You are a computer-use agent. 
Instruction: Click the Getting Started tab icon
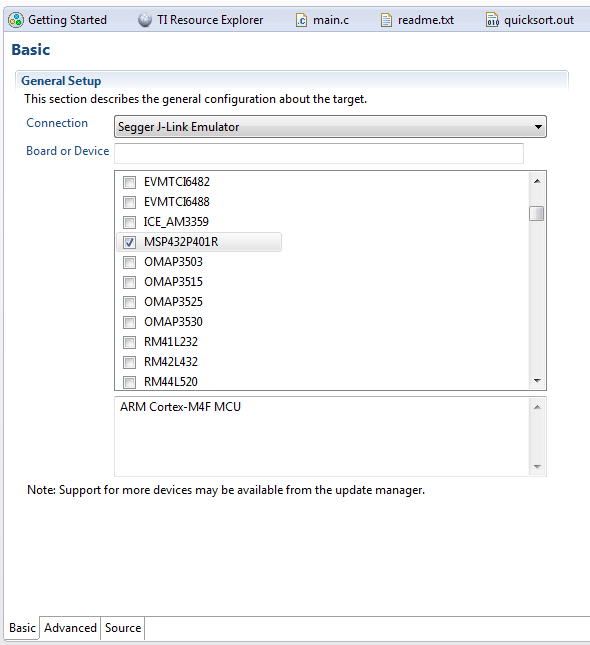16,20
